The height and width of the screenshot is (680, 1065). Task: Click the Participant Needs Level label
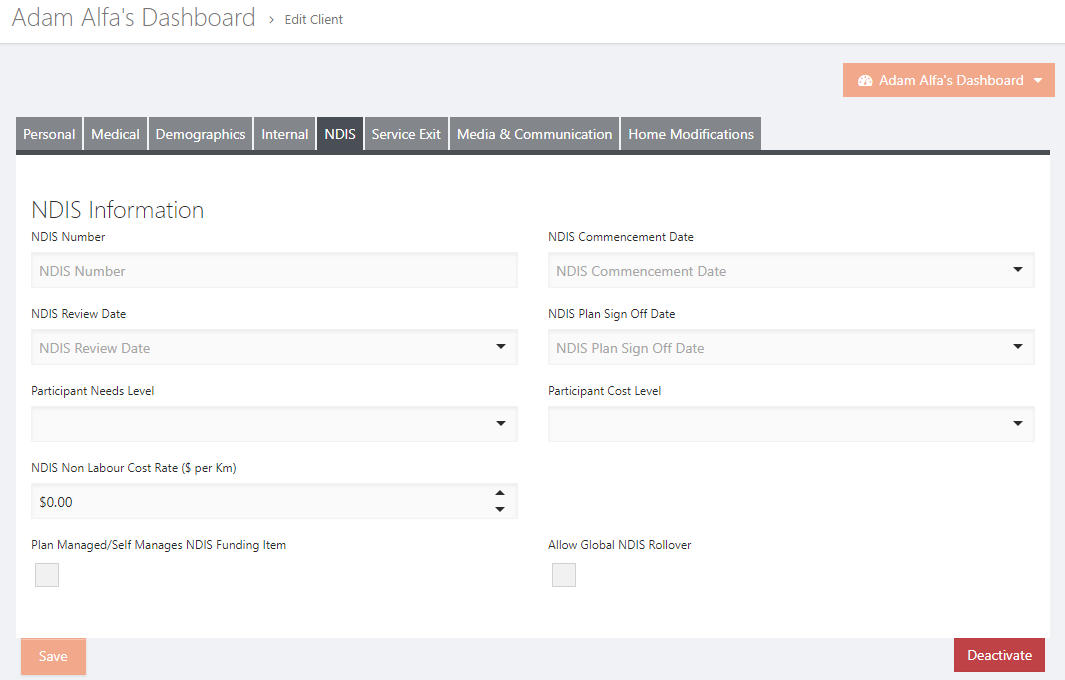click(x=92, y=391)
